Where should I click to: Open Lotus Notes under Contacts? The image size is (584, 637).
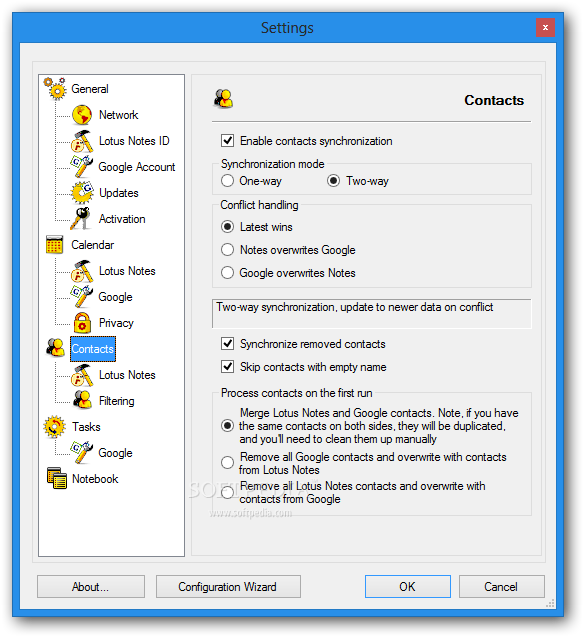(x=127, y=375)
